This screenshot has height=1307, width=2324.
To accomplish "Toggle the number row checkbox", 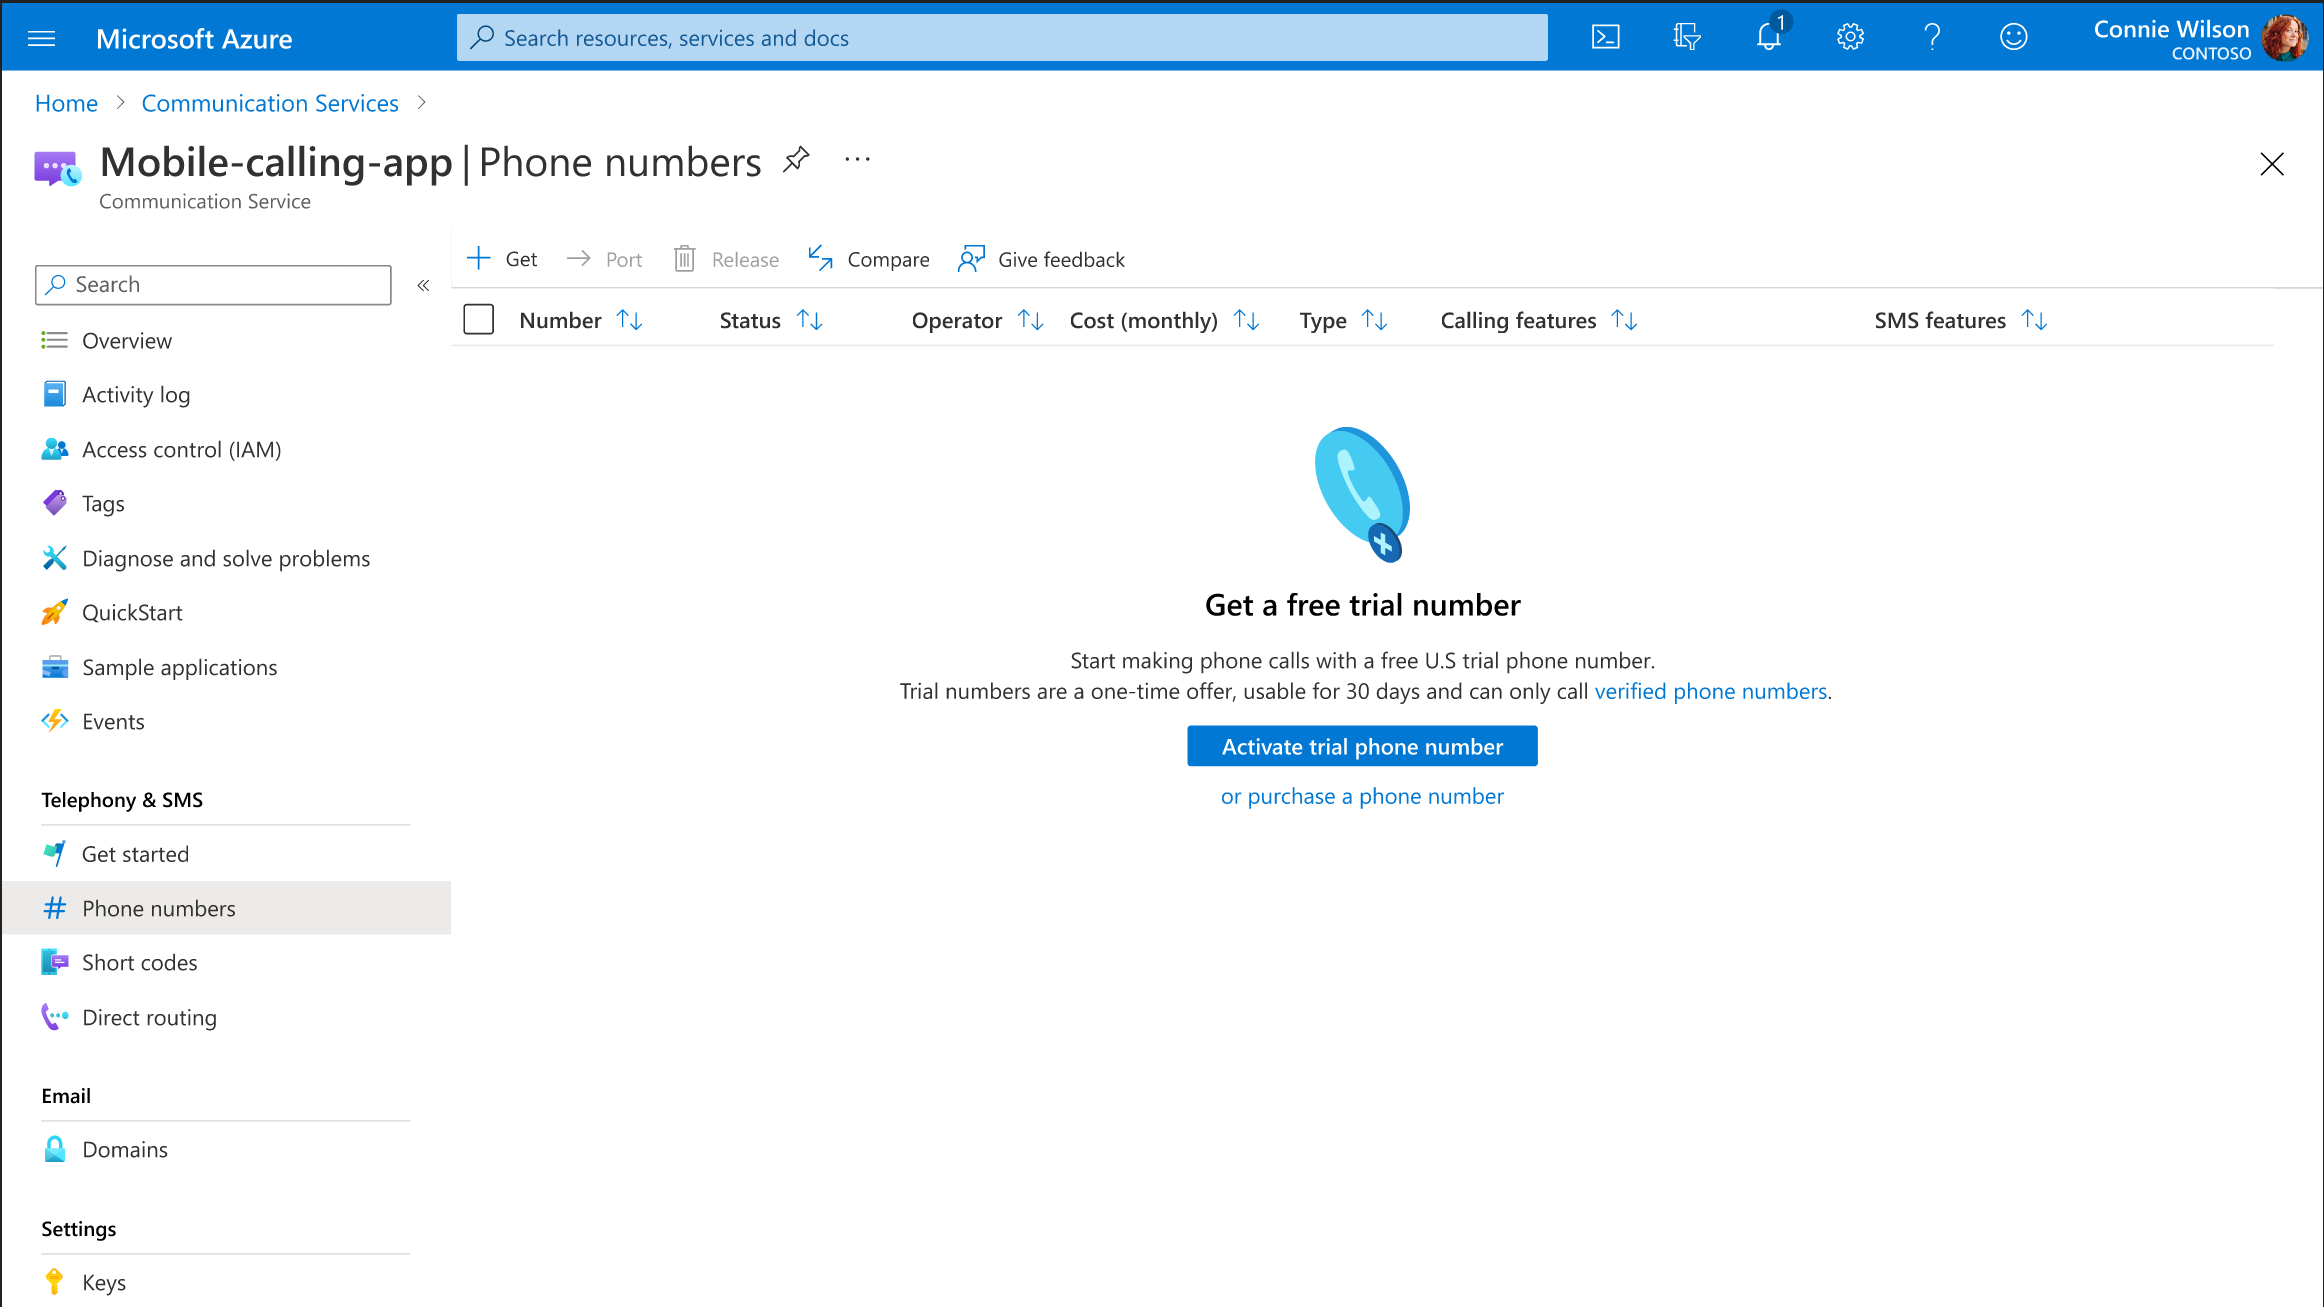I will (x=477, y=319).
